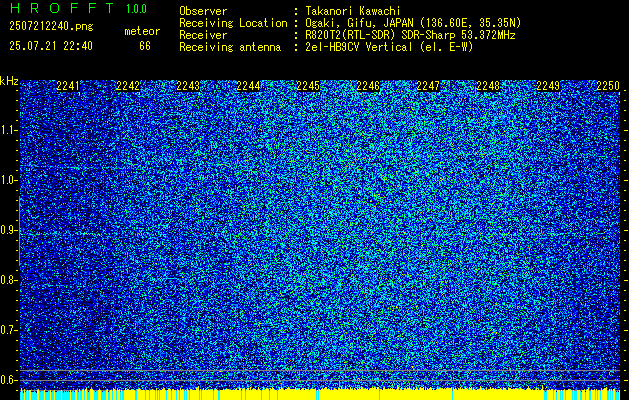This screenshot has width=629, height=400.
Task: Click the date stamp 25.07.21 22:40
Action: tap(51, 46)
